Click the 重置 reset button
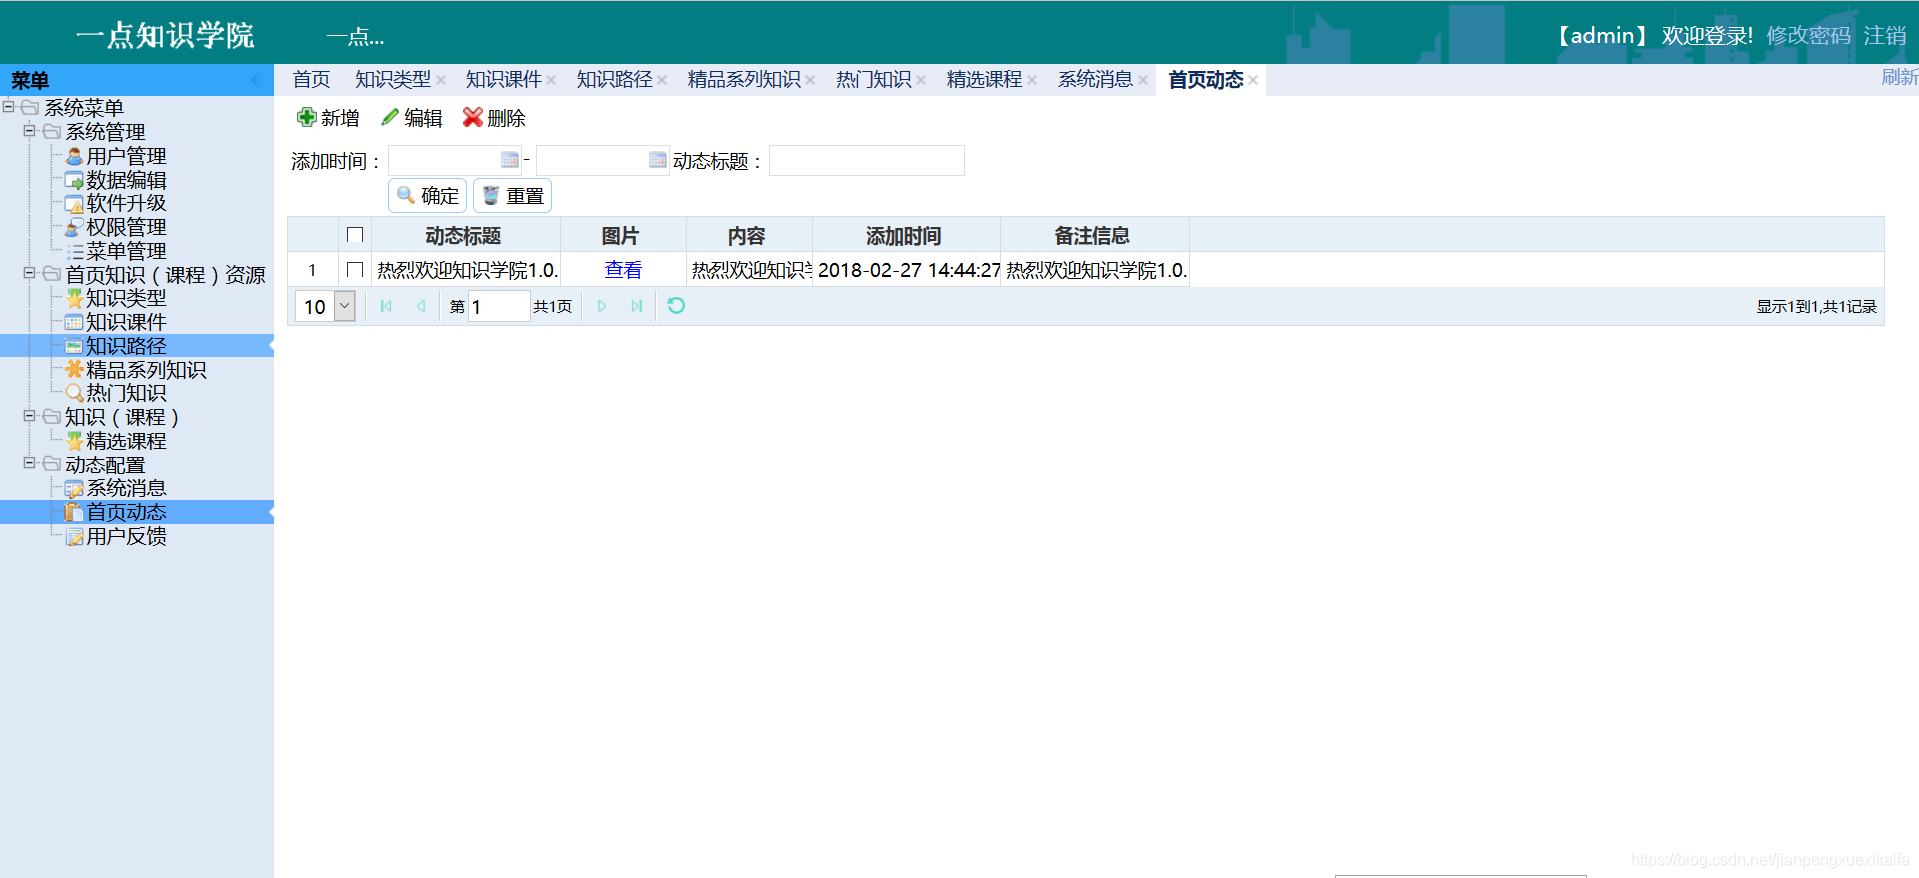This screenshot has width=1919, height=878. click(513, 196)
